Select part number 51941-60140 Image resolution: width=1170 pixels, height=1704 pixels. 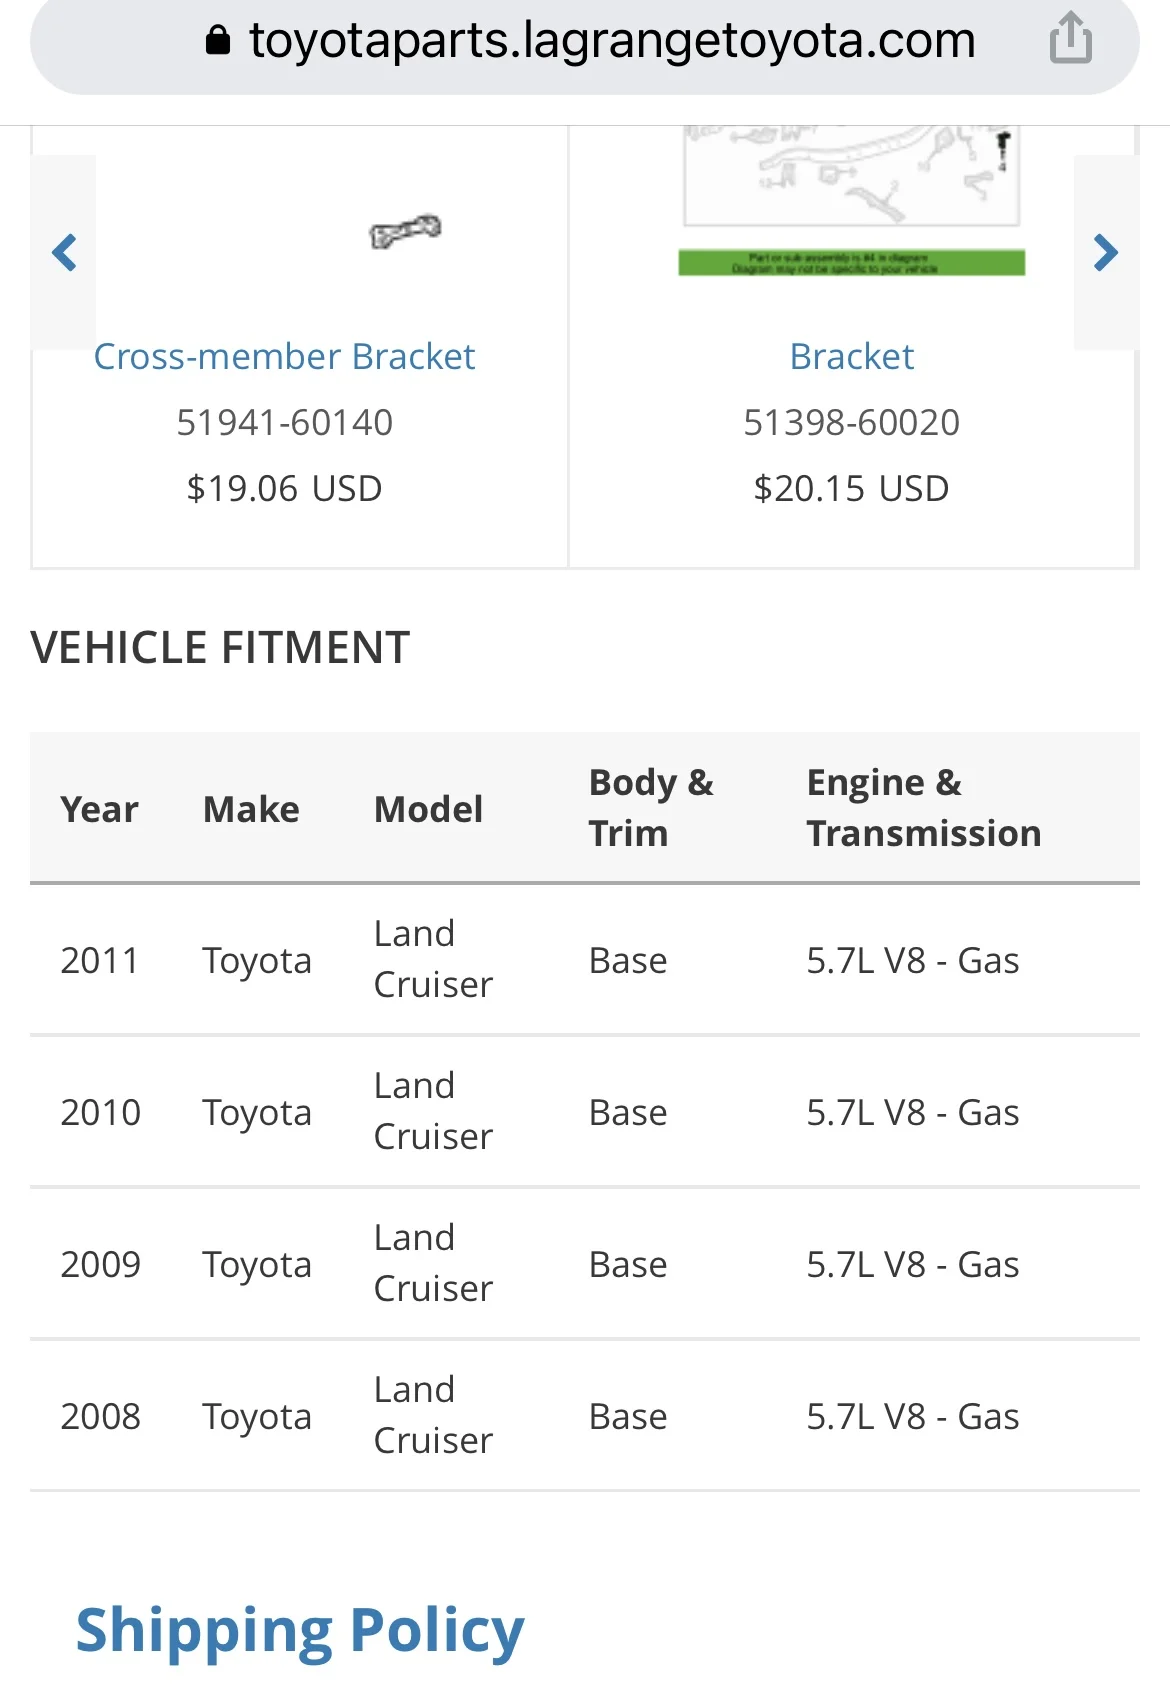[x=284, y=423]
